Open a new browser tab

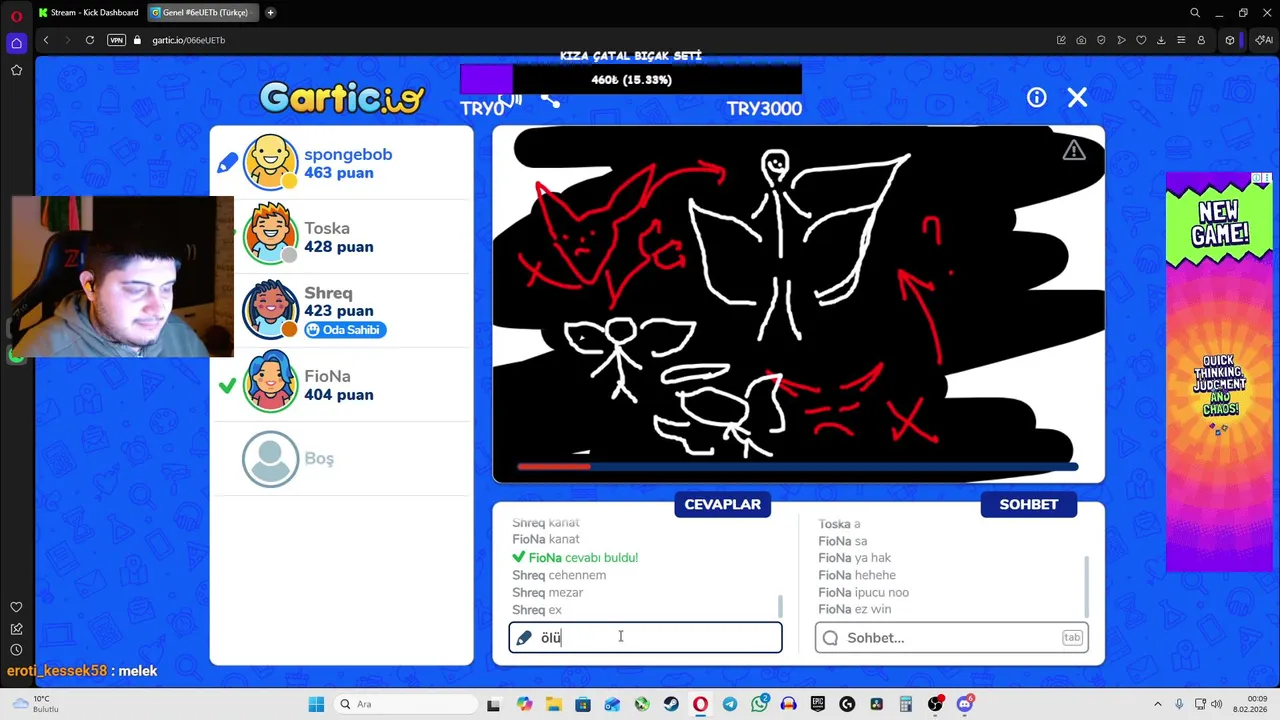270,13
